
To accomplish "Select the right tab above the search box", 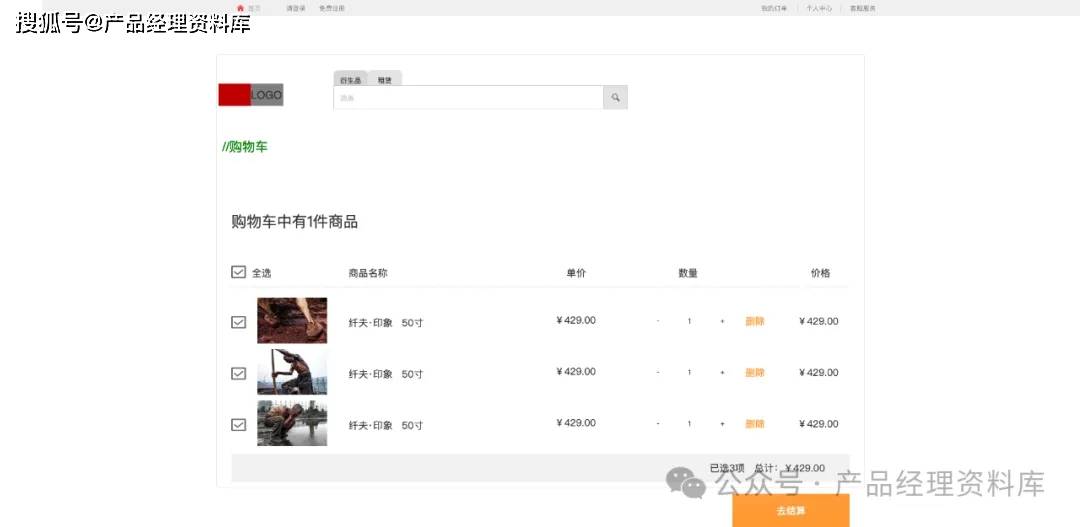I will (384, 79).
